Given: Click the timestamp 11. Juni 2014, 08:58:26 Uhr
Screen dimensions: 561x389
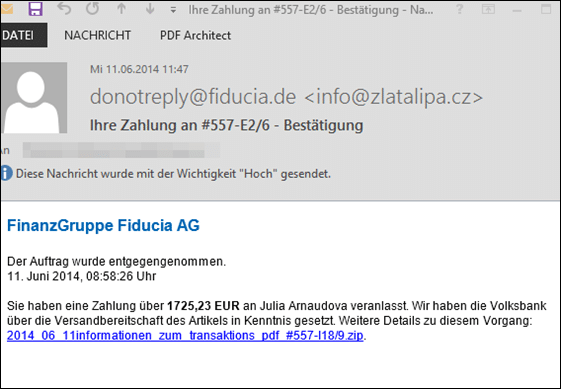Looking at the screenshot, I should [82, 276].
